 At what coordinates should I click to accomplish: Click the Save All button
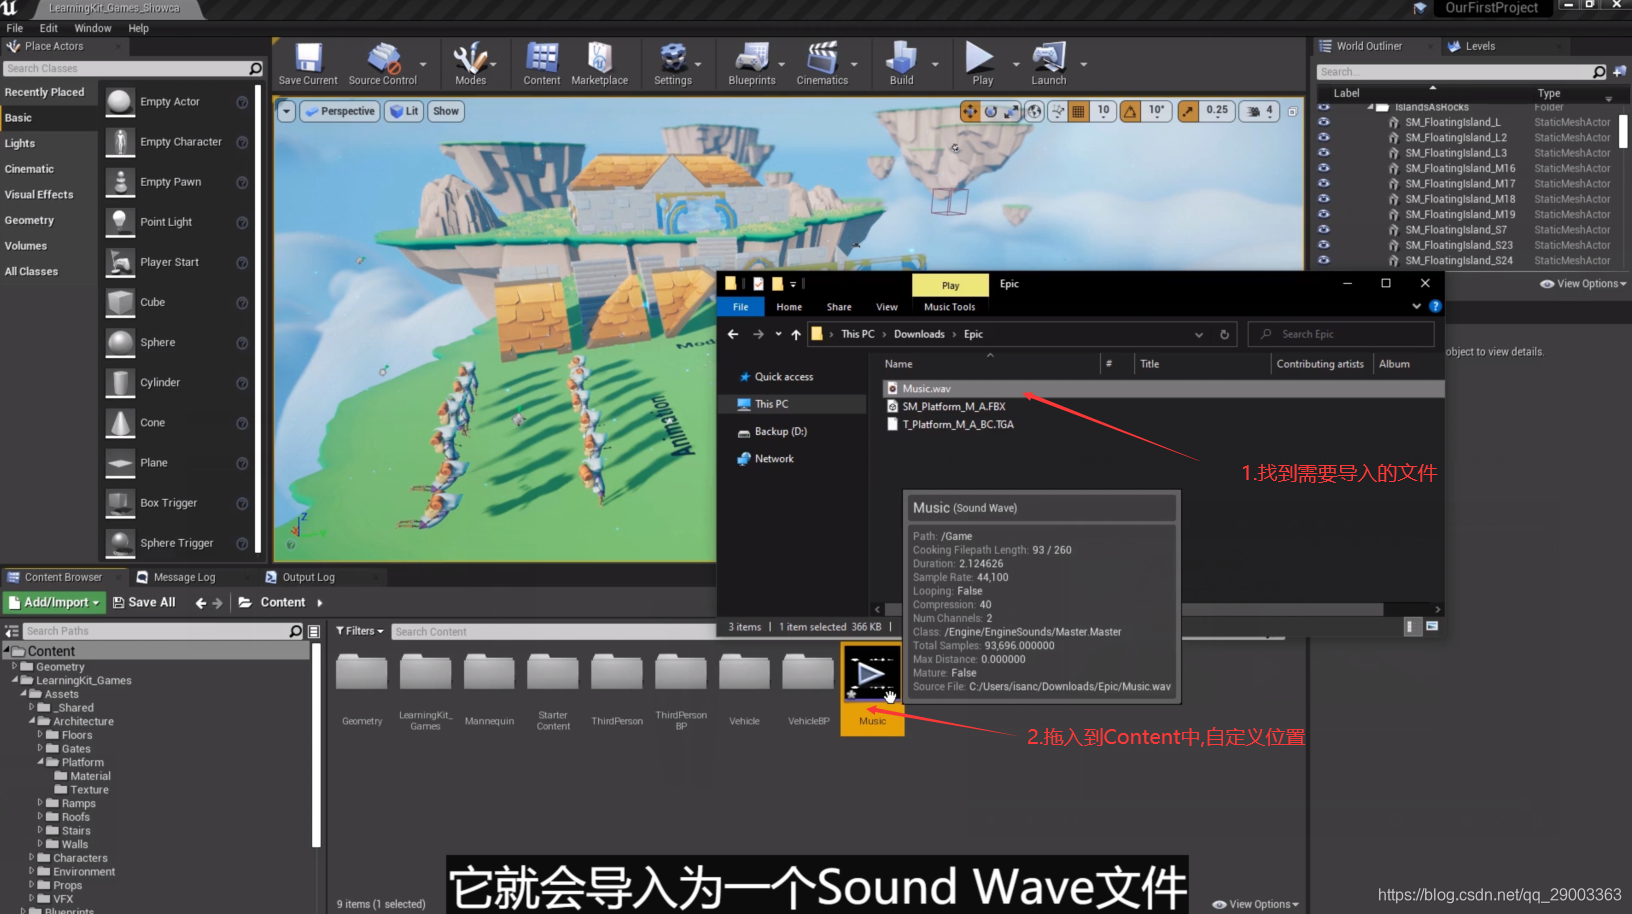[x=144, y=602]
